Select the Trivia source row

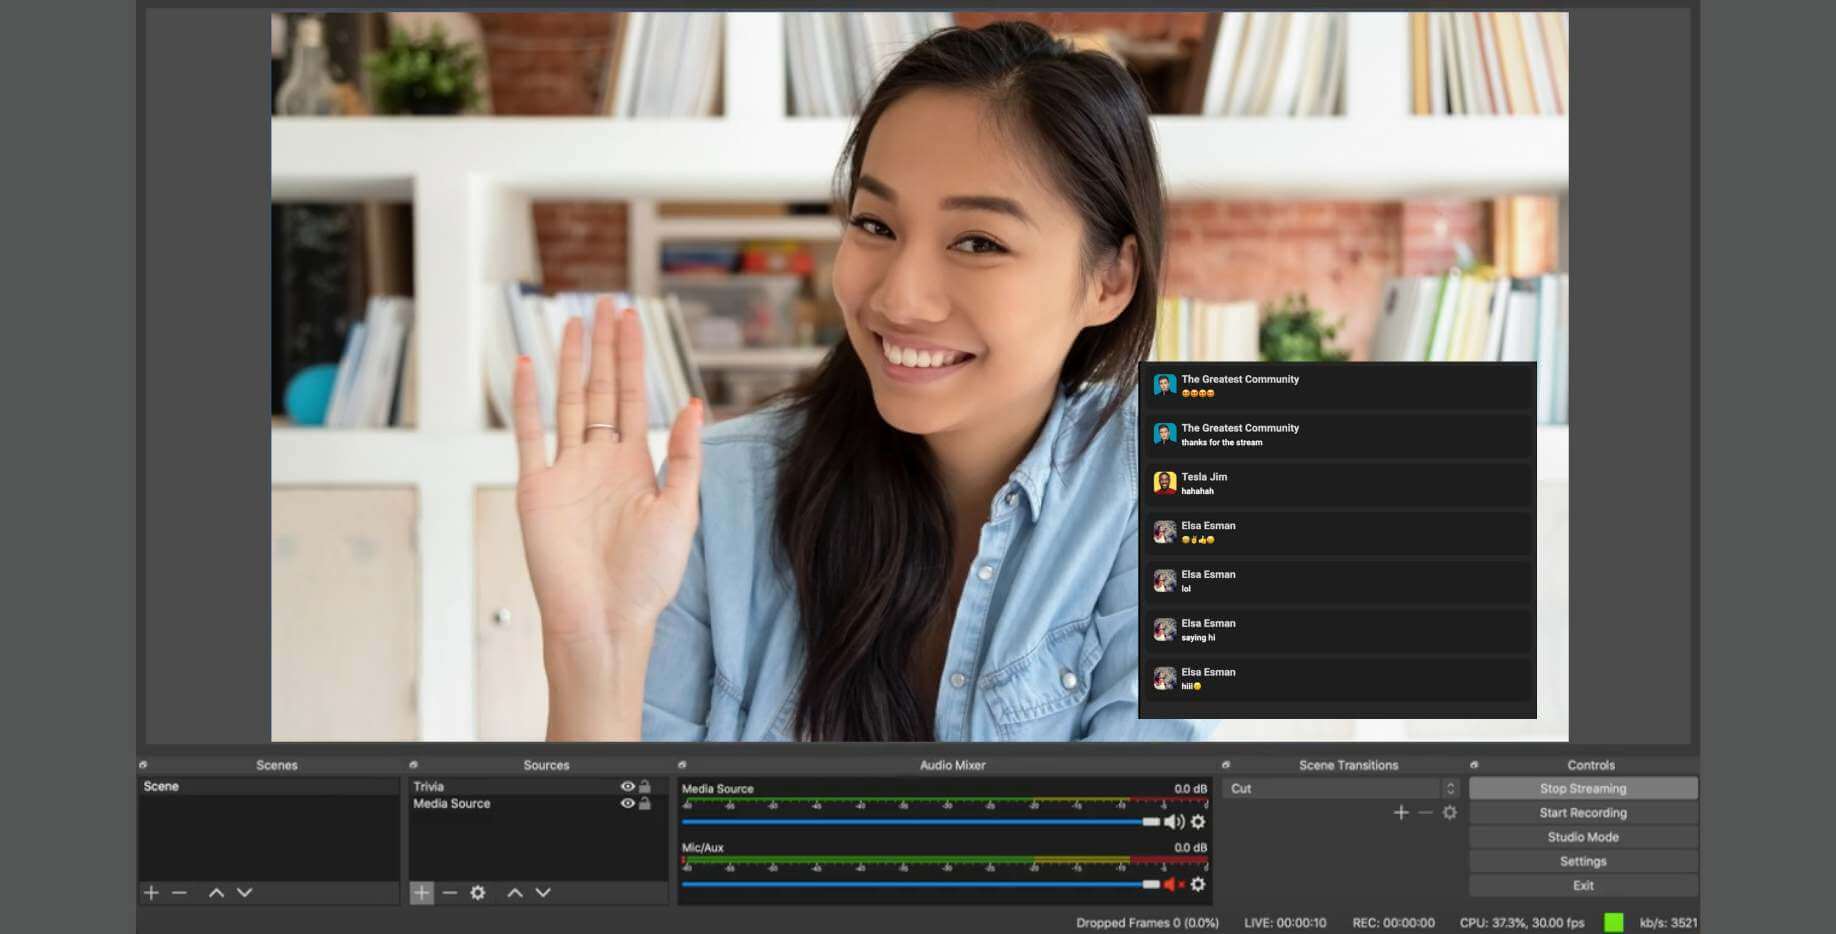click(538, 787)
